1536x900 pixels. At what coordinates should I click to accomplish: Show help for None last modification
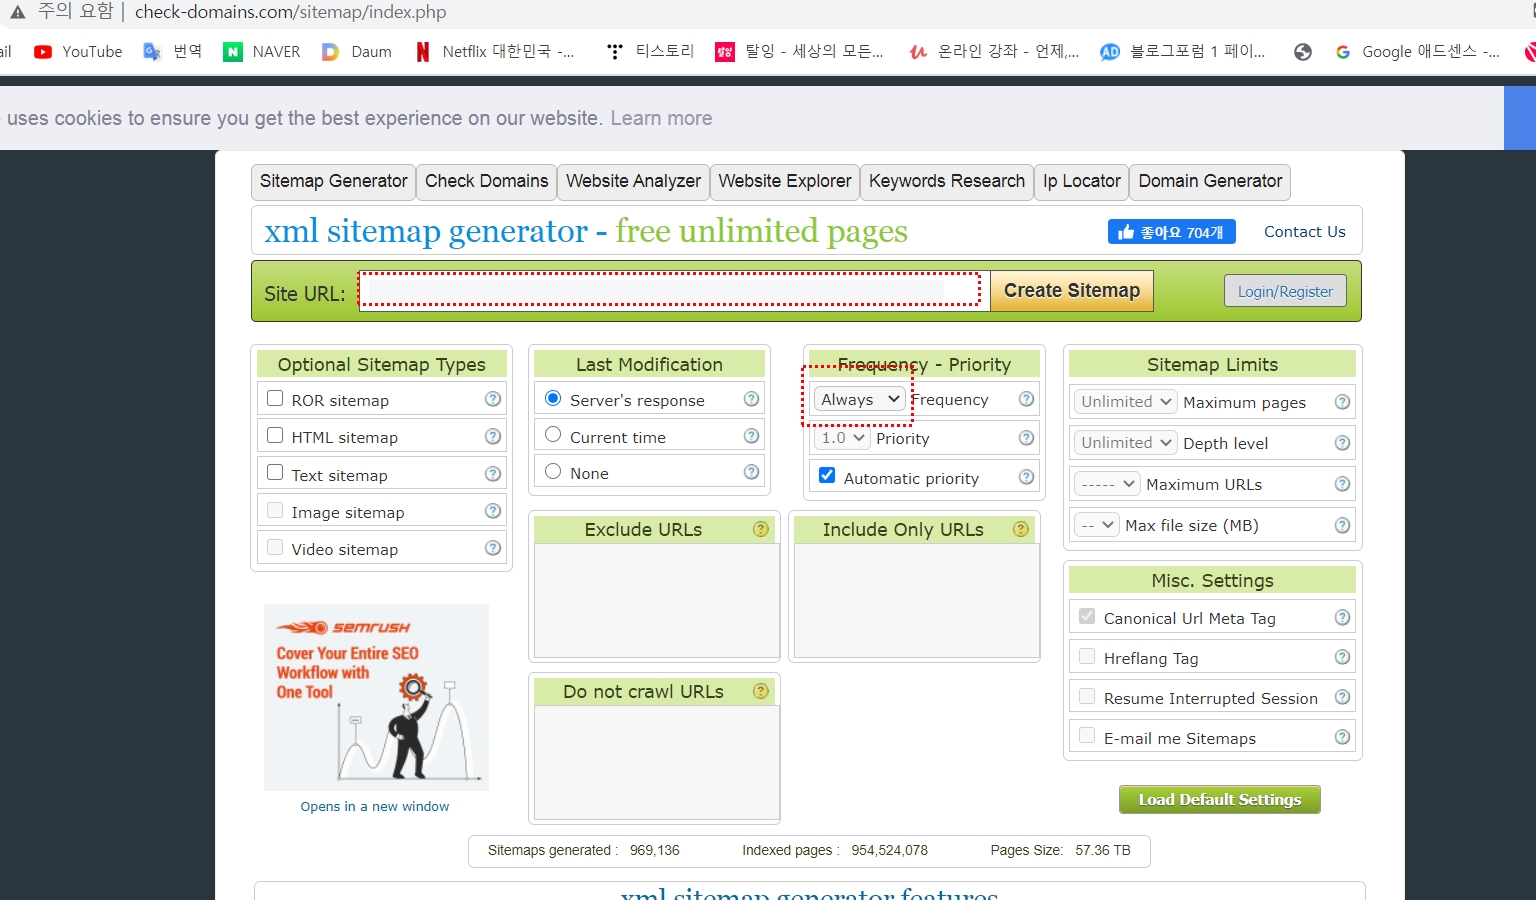752,472
